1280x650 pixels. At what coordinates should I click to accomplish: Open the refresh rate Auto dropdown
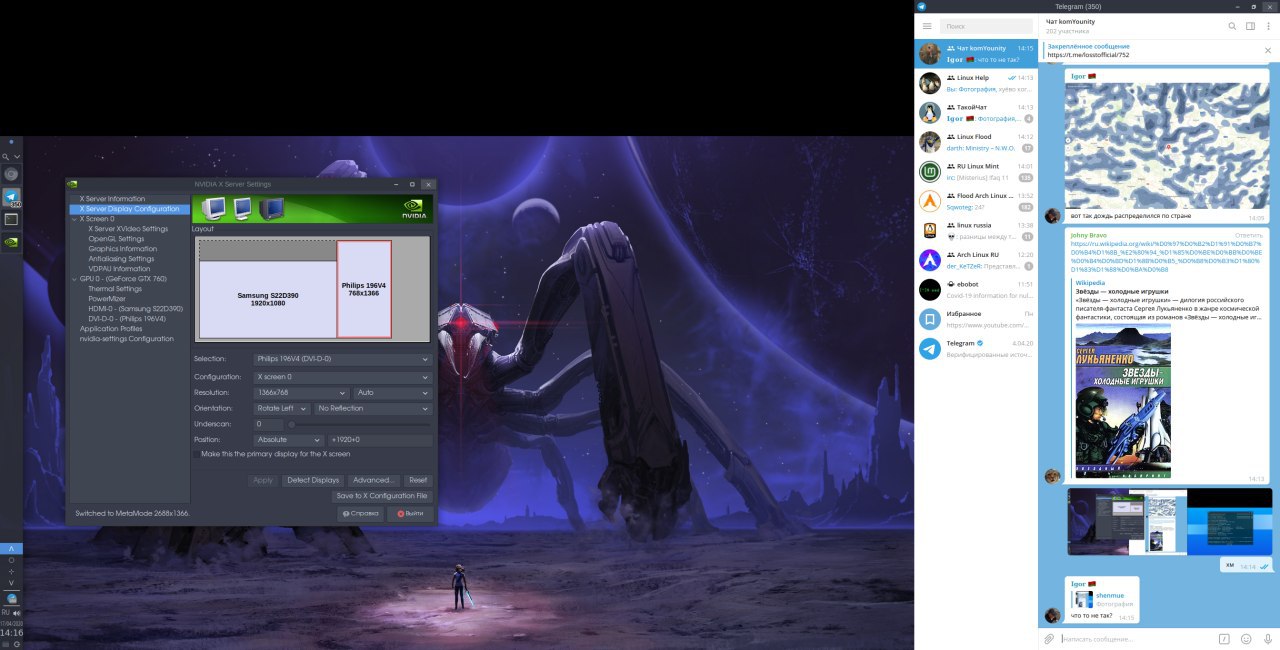click(x=392, y=393)
